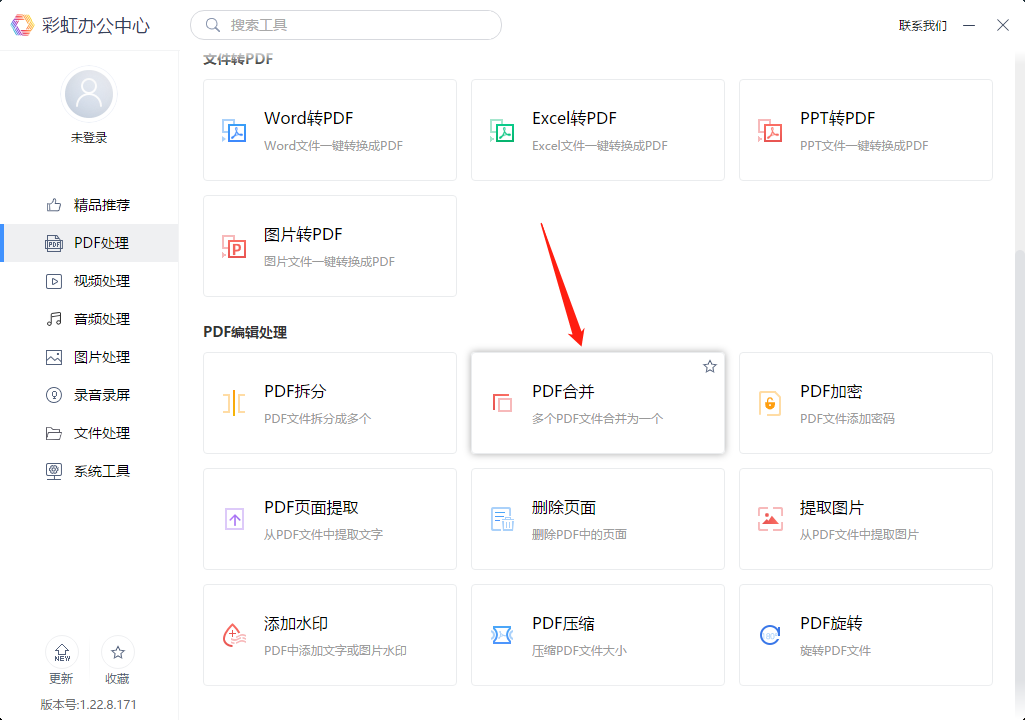Viewport: 1025px width, 720px height.
Task: Click the description 压缩PDF文件大小
Action: pos(579,651)
